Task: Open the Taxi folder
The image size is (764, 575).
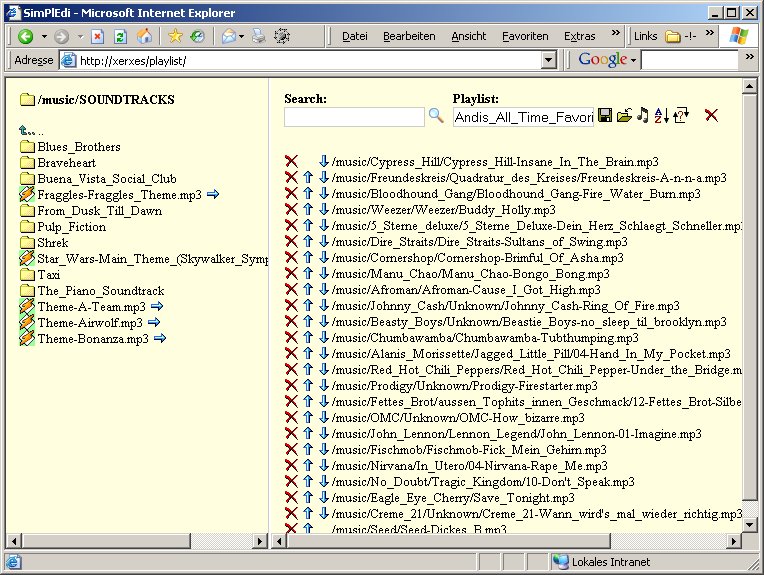Action: click(x=49, y=274)
